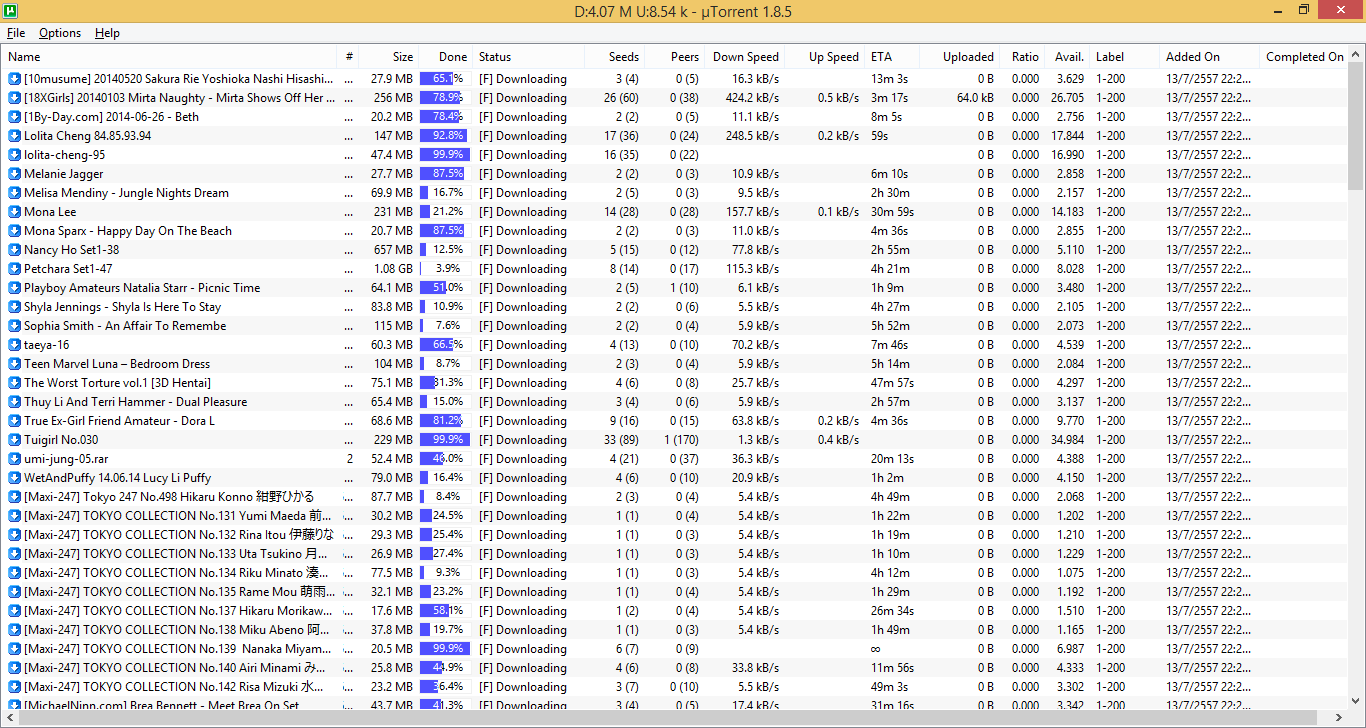
Task: Select the status icon beside Tokyo 247 No.498
Action: [x=15, y=497]
